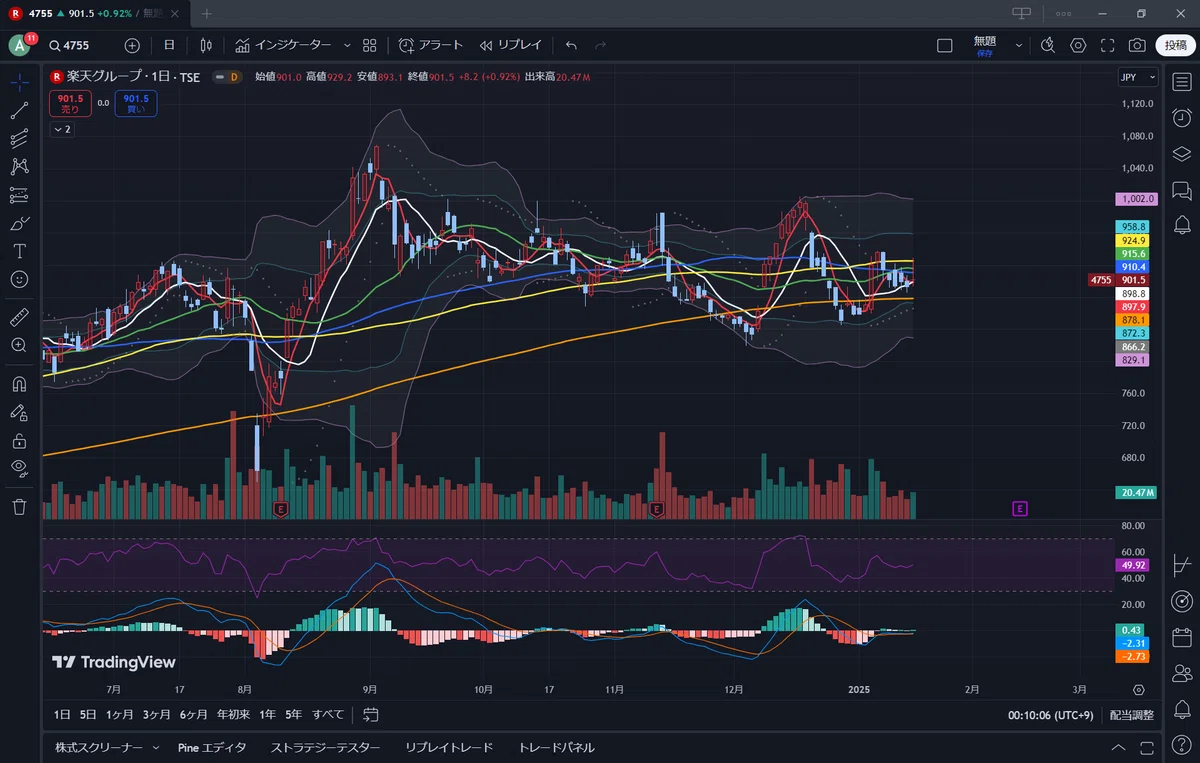This screenshot has width=1200, height=763.
Task: Open the ストラテジーテスター tab
Action: 326,747
